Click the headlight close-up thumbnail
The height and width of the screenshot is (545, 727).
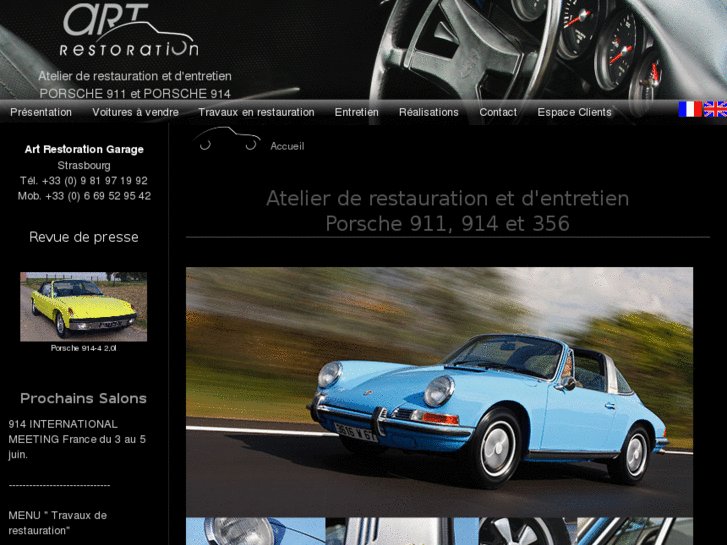click(x=255, y=532)
